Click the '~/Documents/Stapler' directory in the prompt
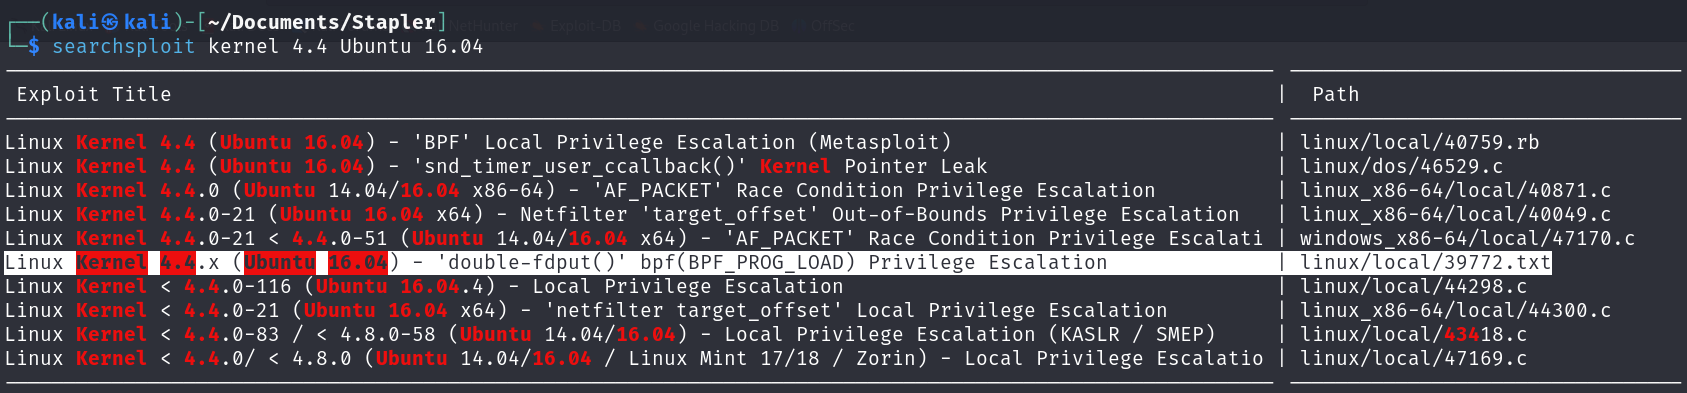The image size is (1687, 393). pos(322,22)
